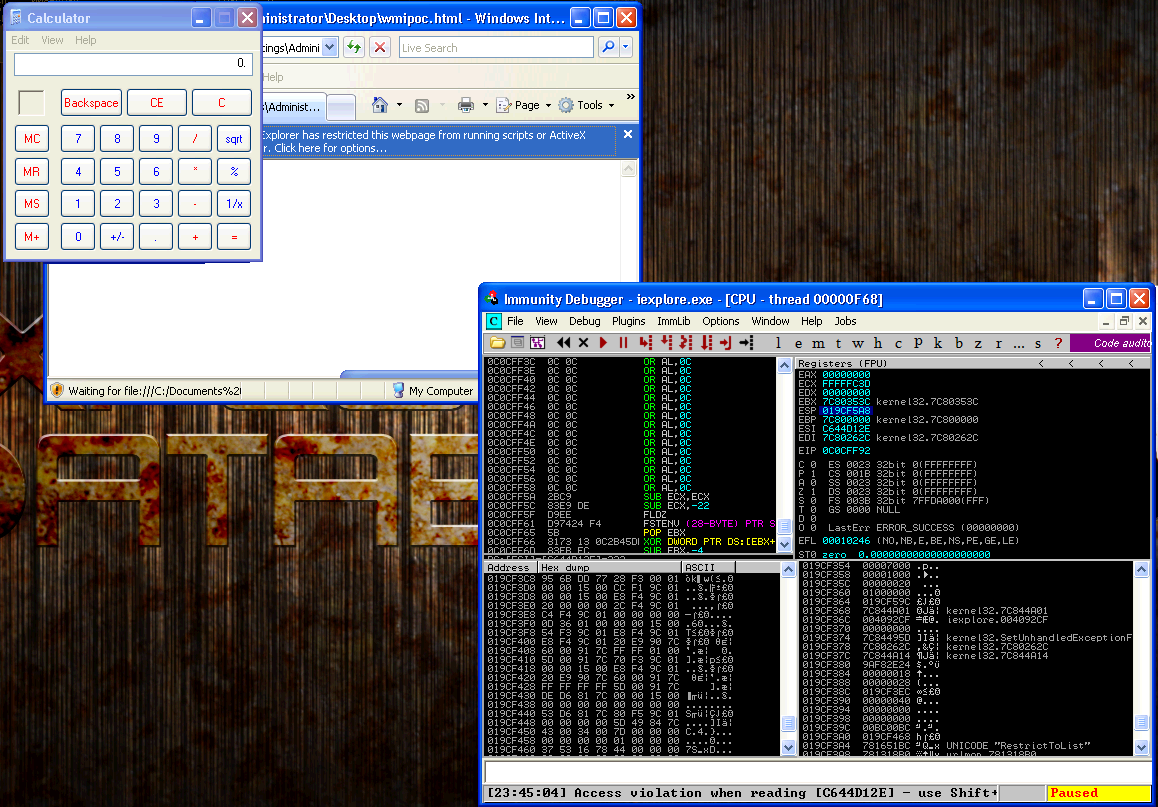1158x807 pixels.
Task: Click the Trace over icon in debugger toolbar
Action: (706, 343)
